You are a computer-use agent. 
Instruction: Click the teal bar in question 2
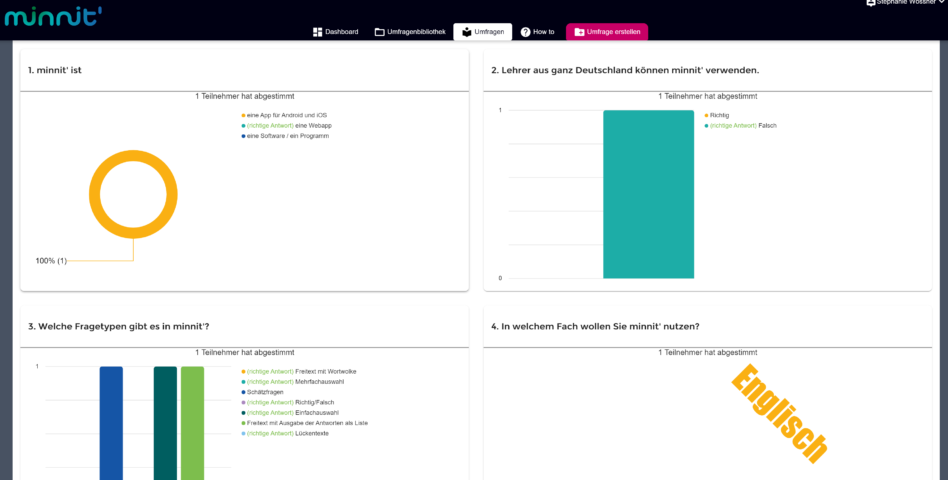[648, 194]
